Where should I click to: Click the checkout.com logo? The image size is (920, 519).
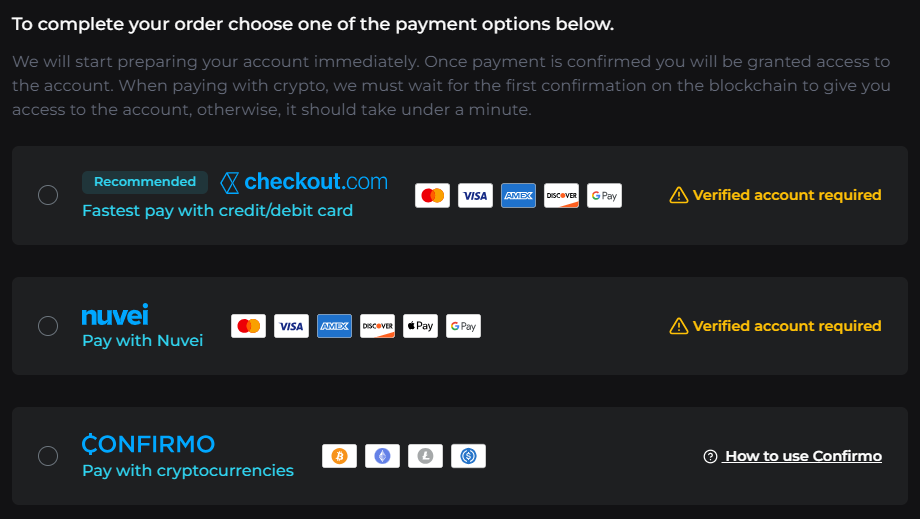click(303, 182)
